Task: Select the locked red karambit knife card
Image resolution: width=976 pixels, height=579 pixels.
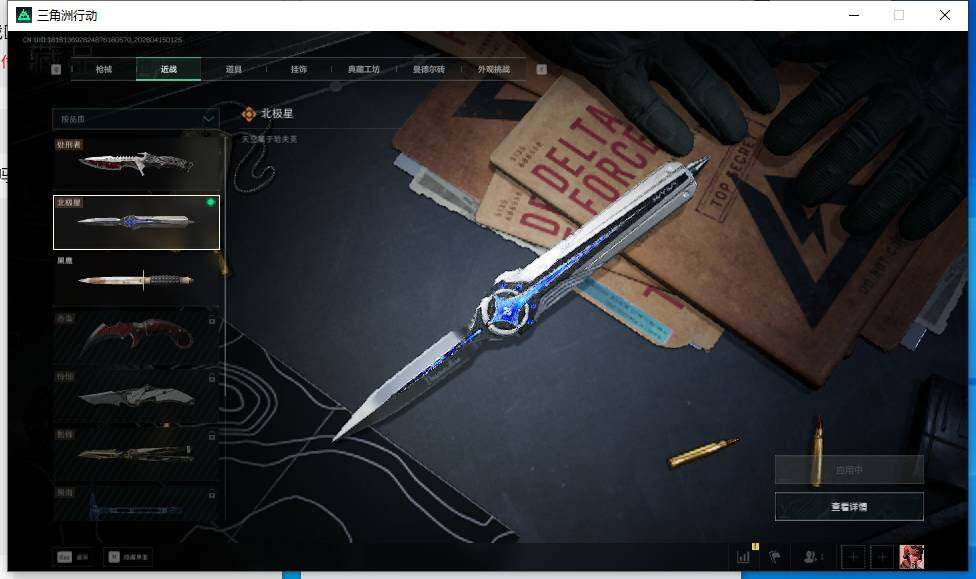Action: (136, 338)
